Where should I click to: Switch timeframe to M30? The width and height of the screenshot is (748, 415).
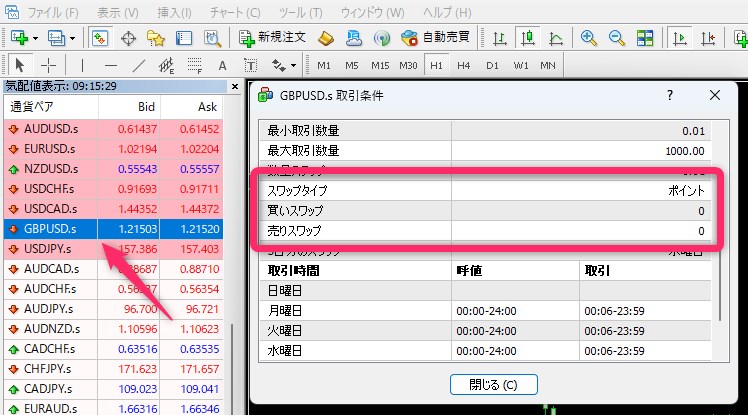click(x=408, y=65)
